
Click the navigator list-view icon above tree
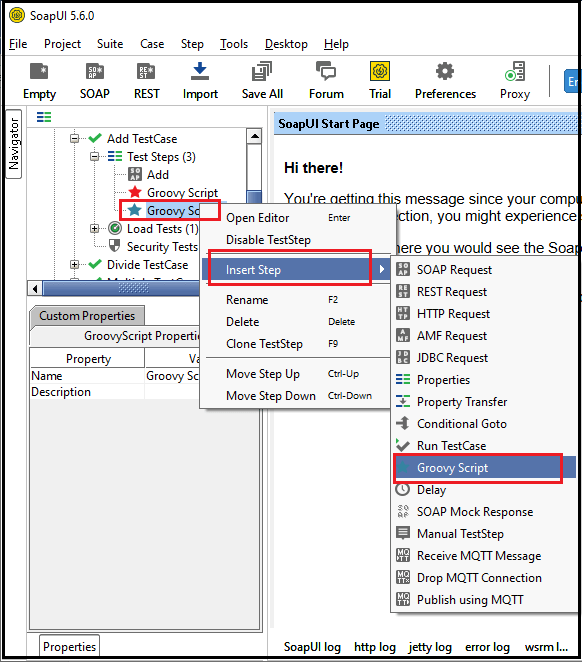[x=44, y=117]
